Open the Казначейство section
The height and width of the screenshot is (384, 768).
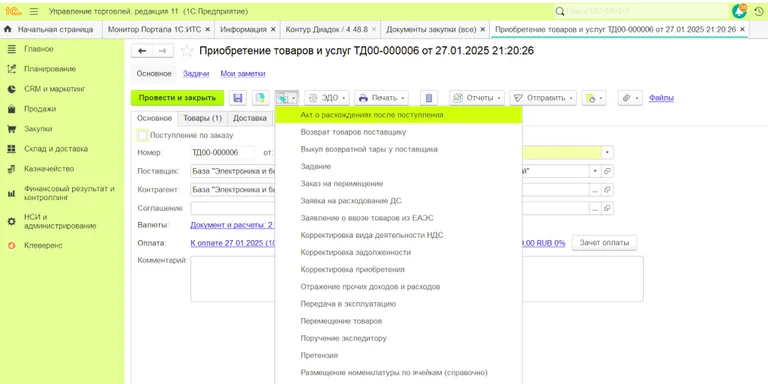49,168
